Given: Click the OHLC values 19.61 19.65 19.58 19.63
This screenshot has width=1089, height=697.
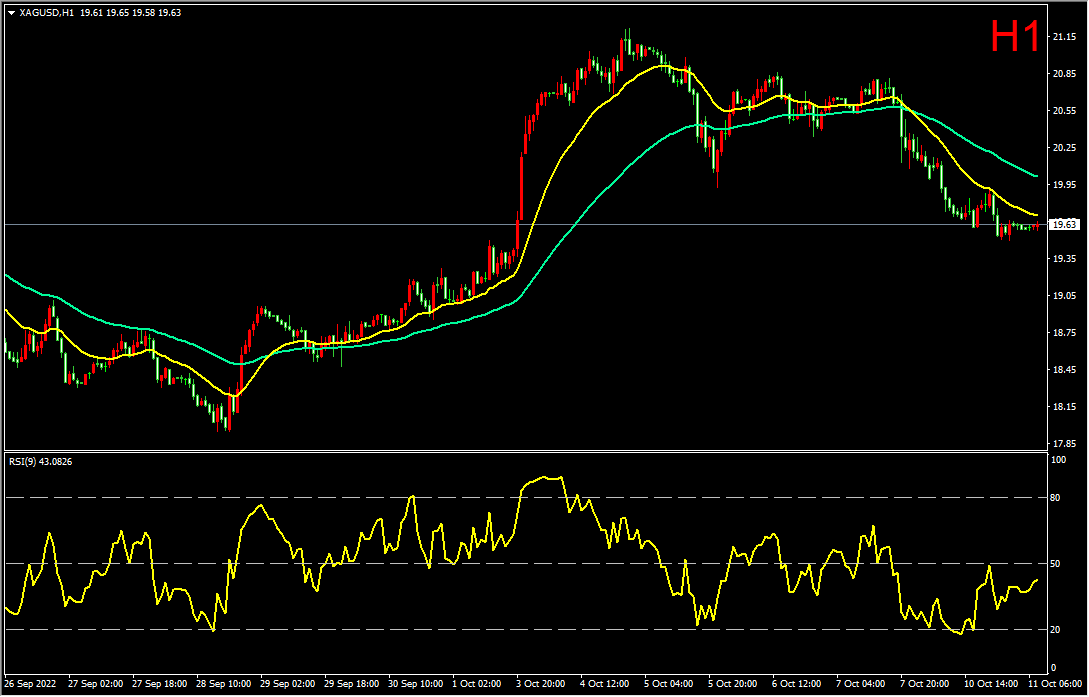Looking at the screenshot, I should tap(131, 12).
